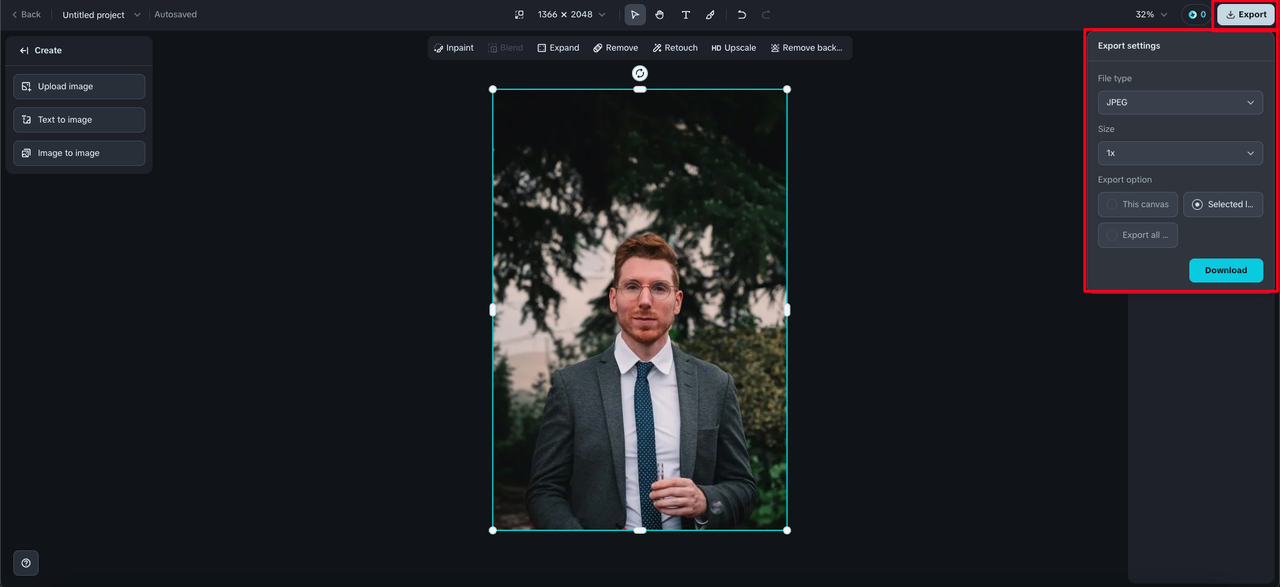View the credits counter showing 0

click(1196, 15)
